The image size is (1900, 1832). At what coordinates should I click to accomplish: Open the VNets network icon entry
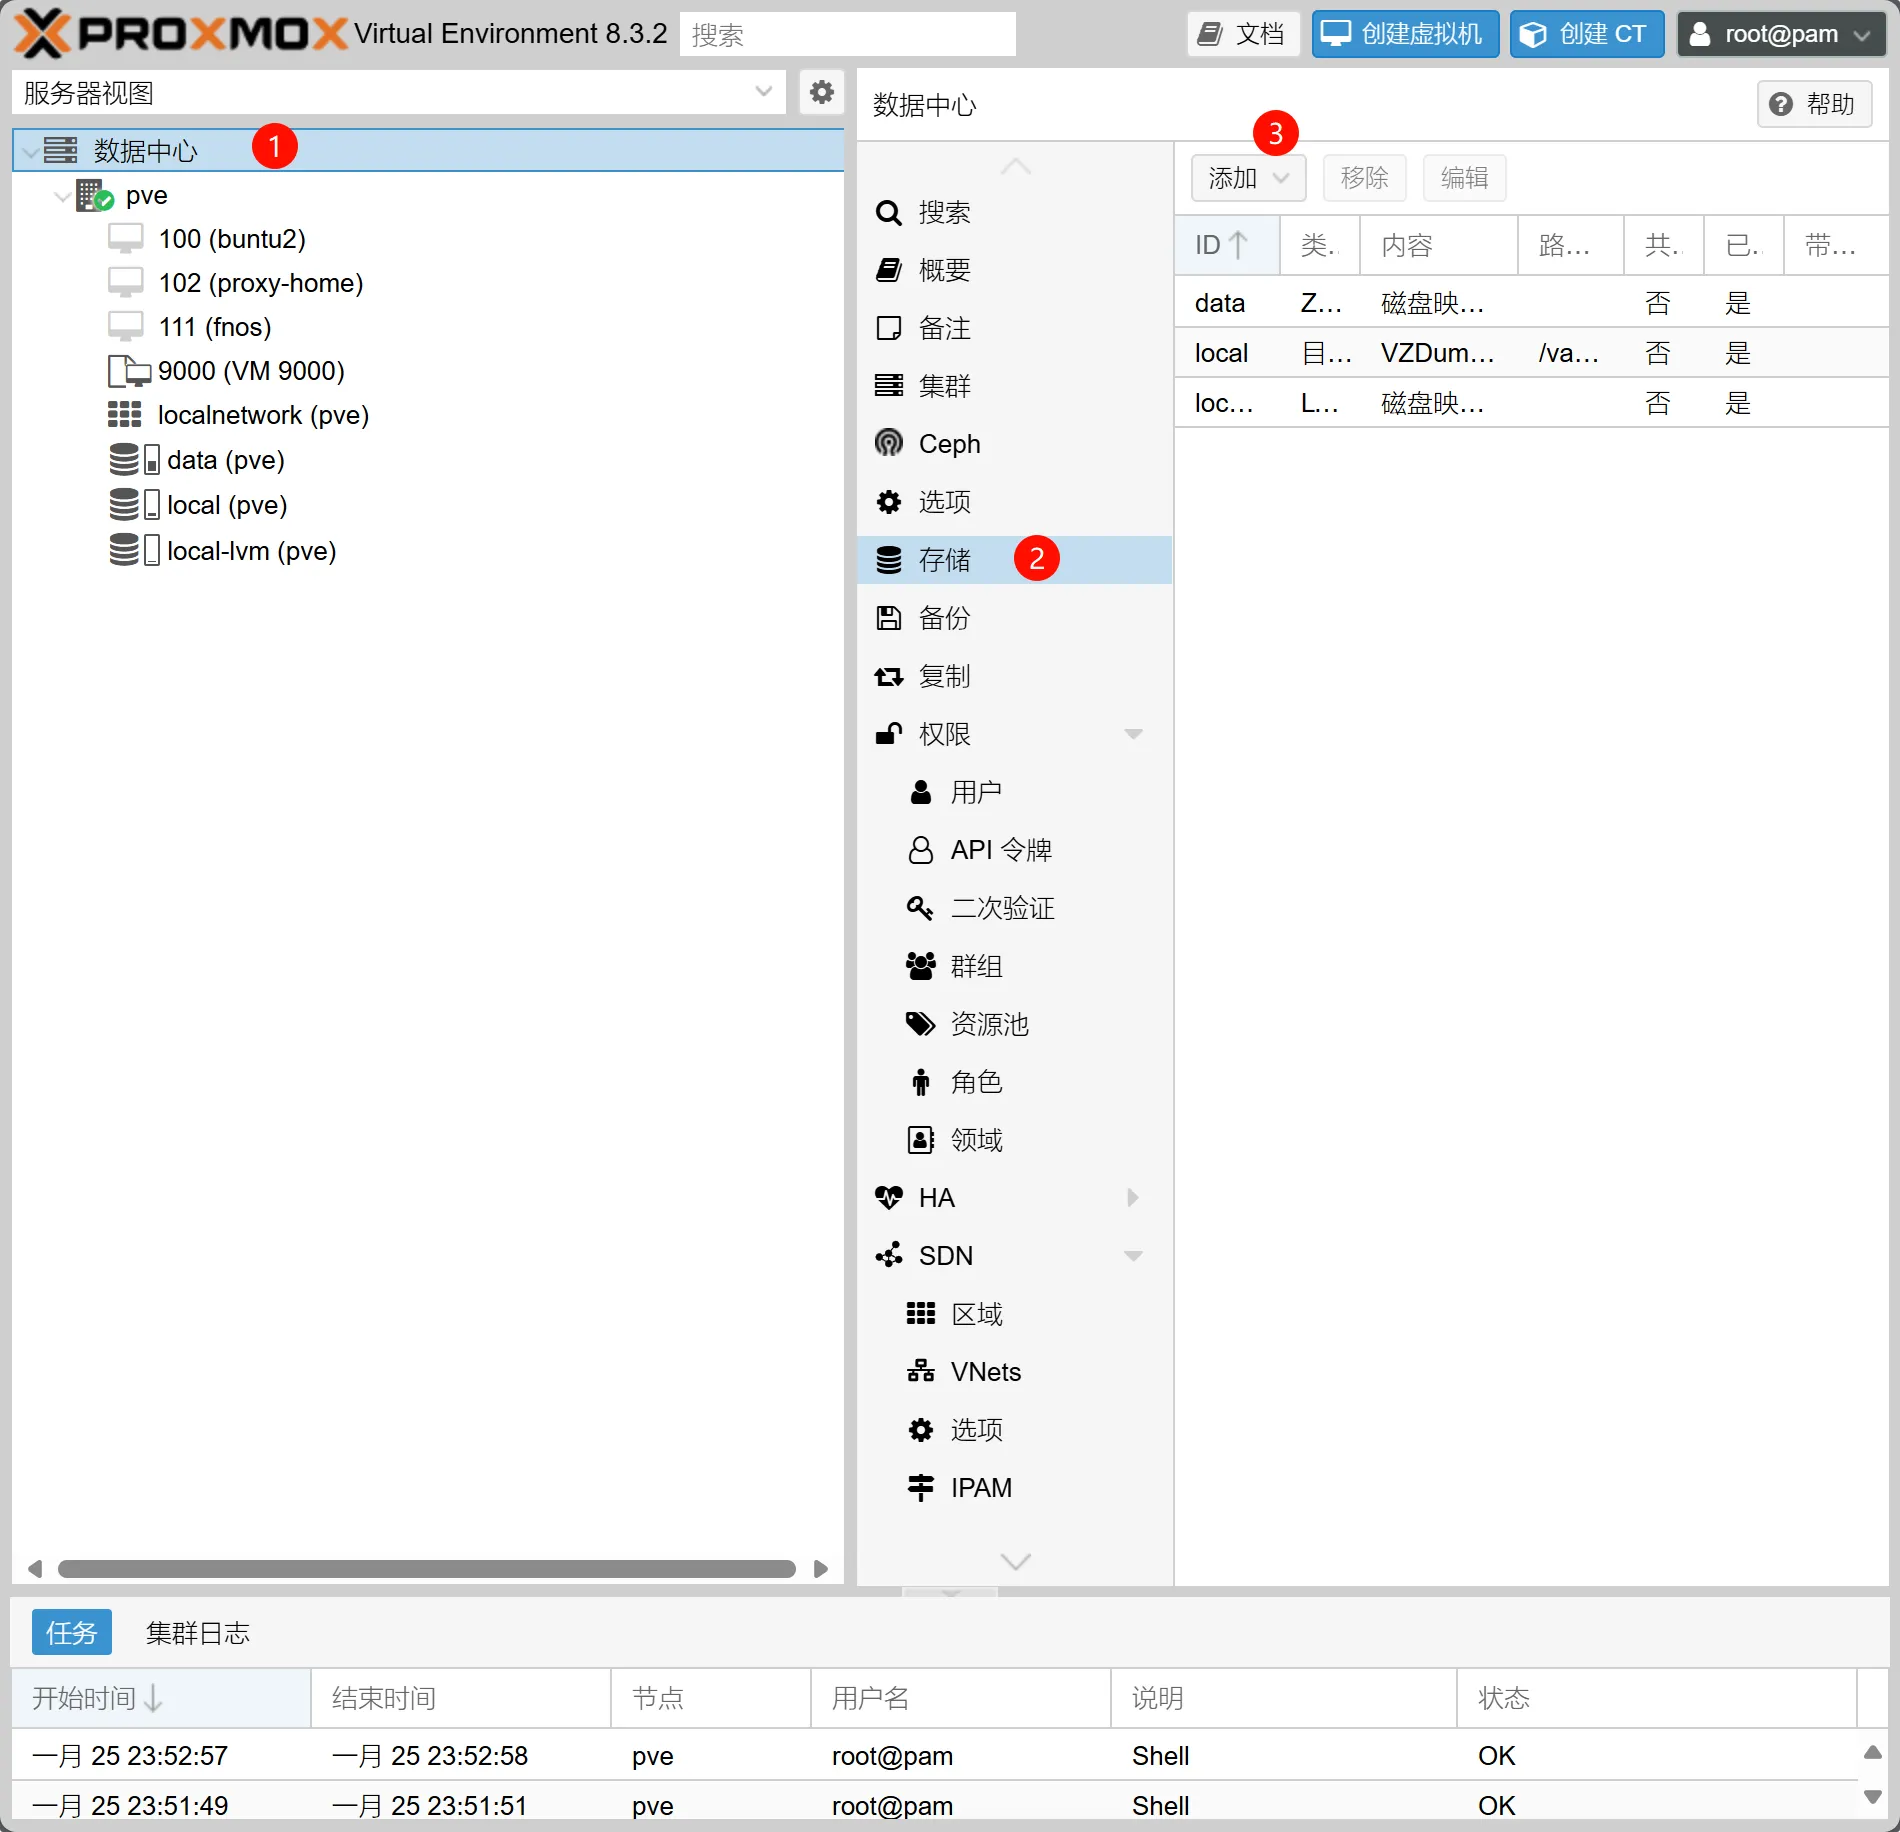pyautogui.click(x=920, y=1371)
